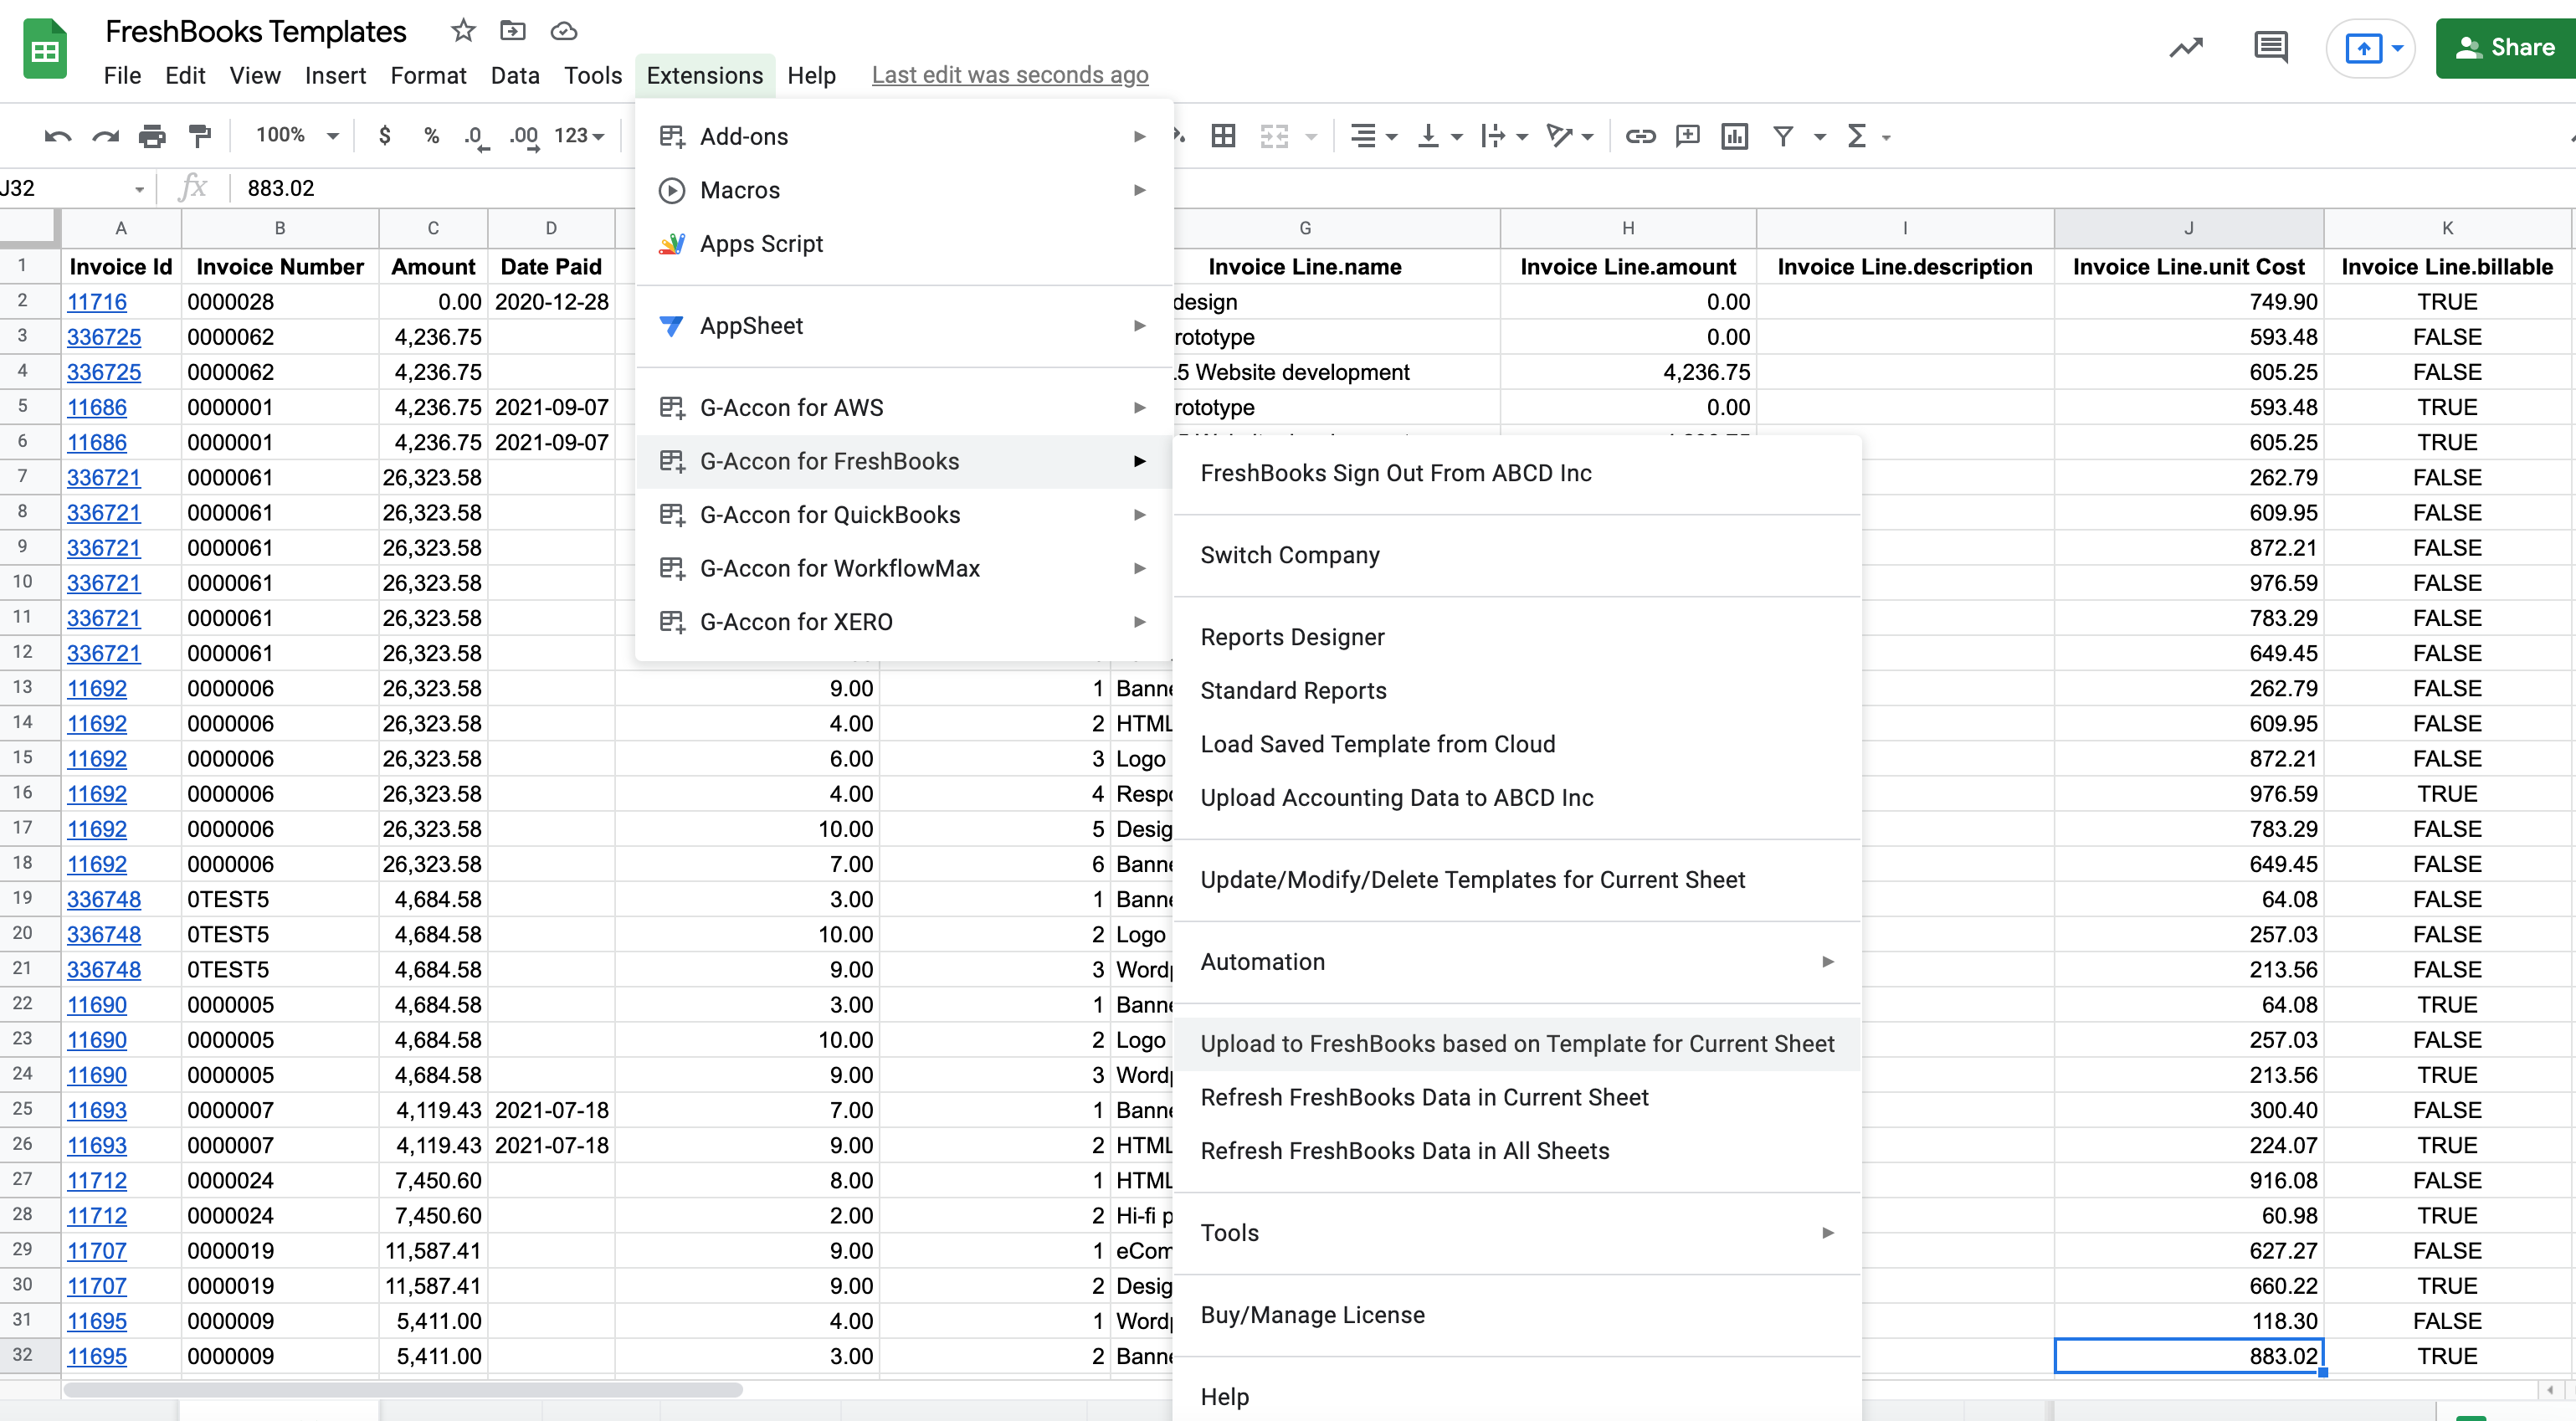Open the File menu
This screenshot has width=2576, height=1421.
122,76
